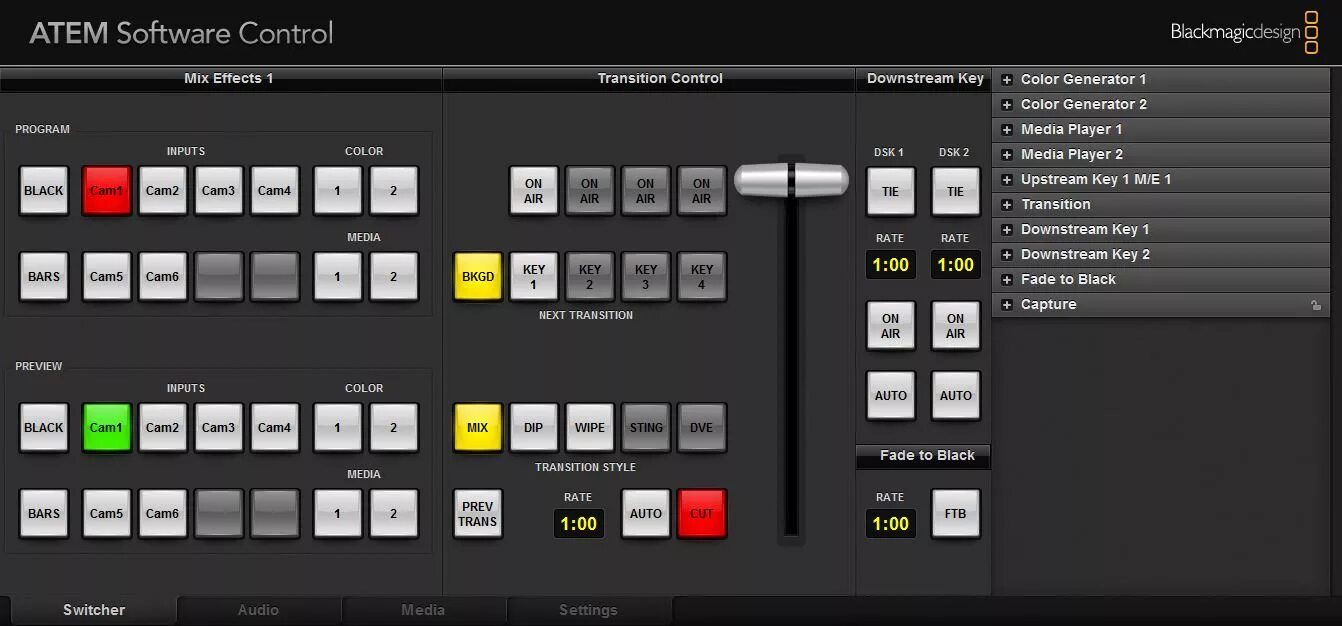Put DSK 2 ON AIR

point(956,326)
